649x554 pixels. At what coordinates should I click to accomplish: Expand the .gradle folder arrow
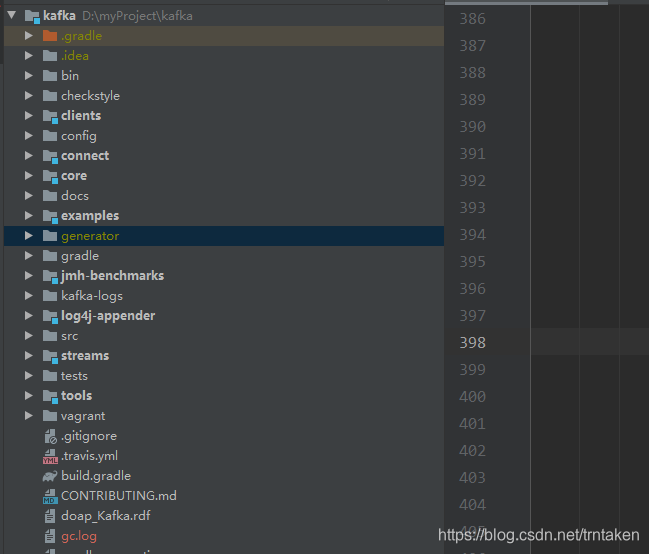[x=29, y=36]
